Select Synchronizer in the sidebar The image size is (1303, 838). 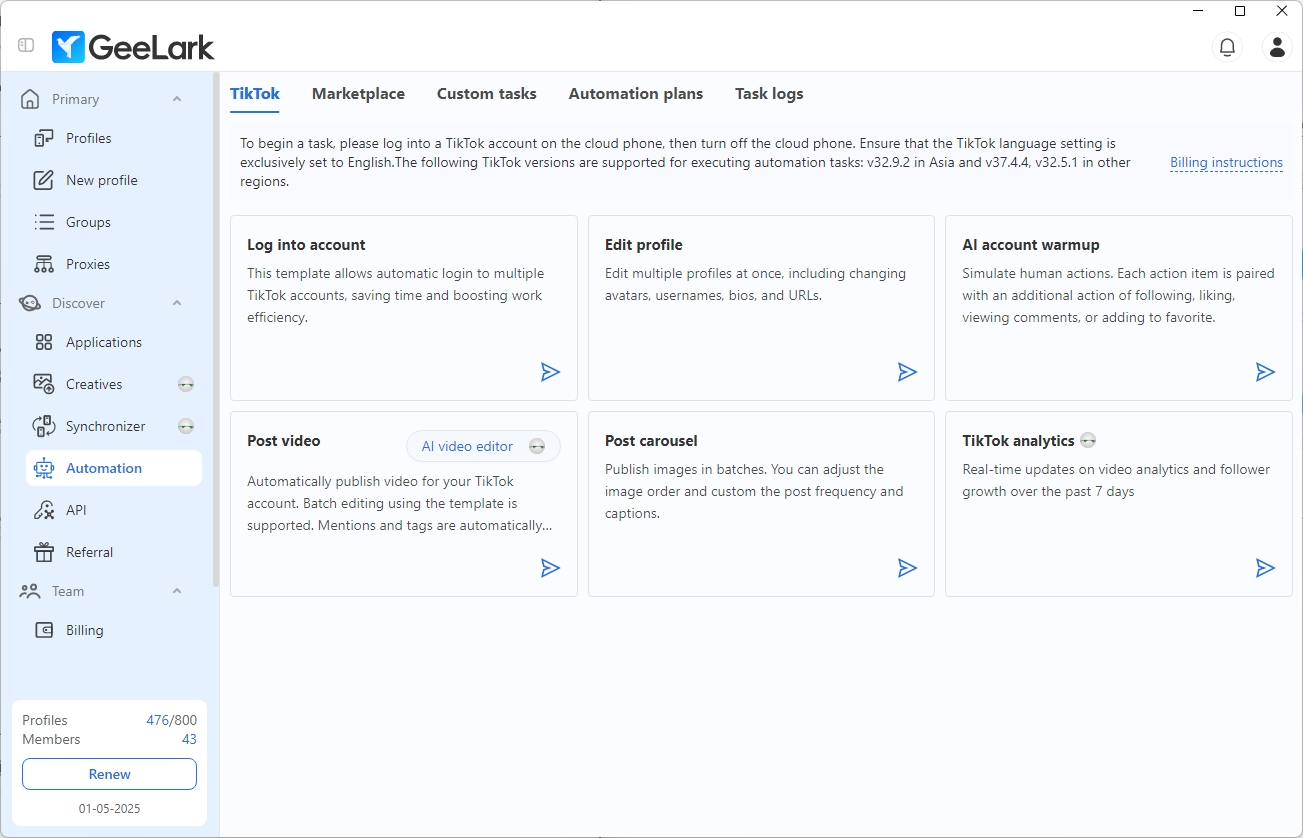pos(114,426)
